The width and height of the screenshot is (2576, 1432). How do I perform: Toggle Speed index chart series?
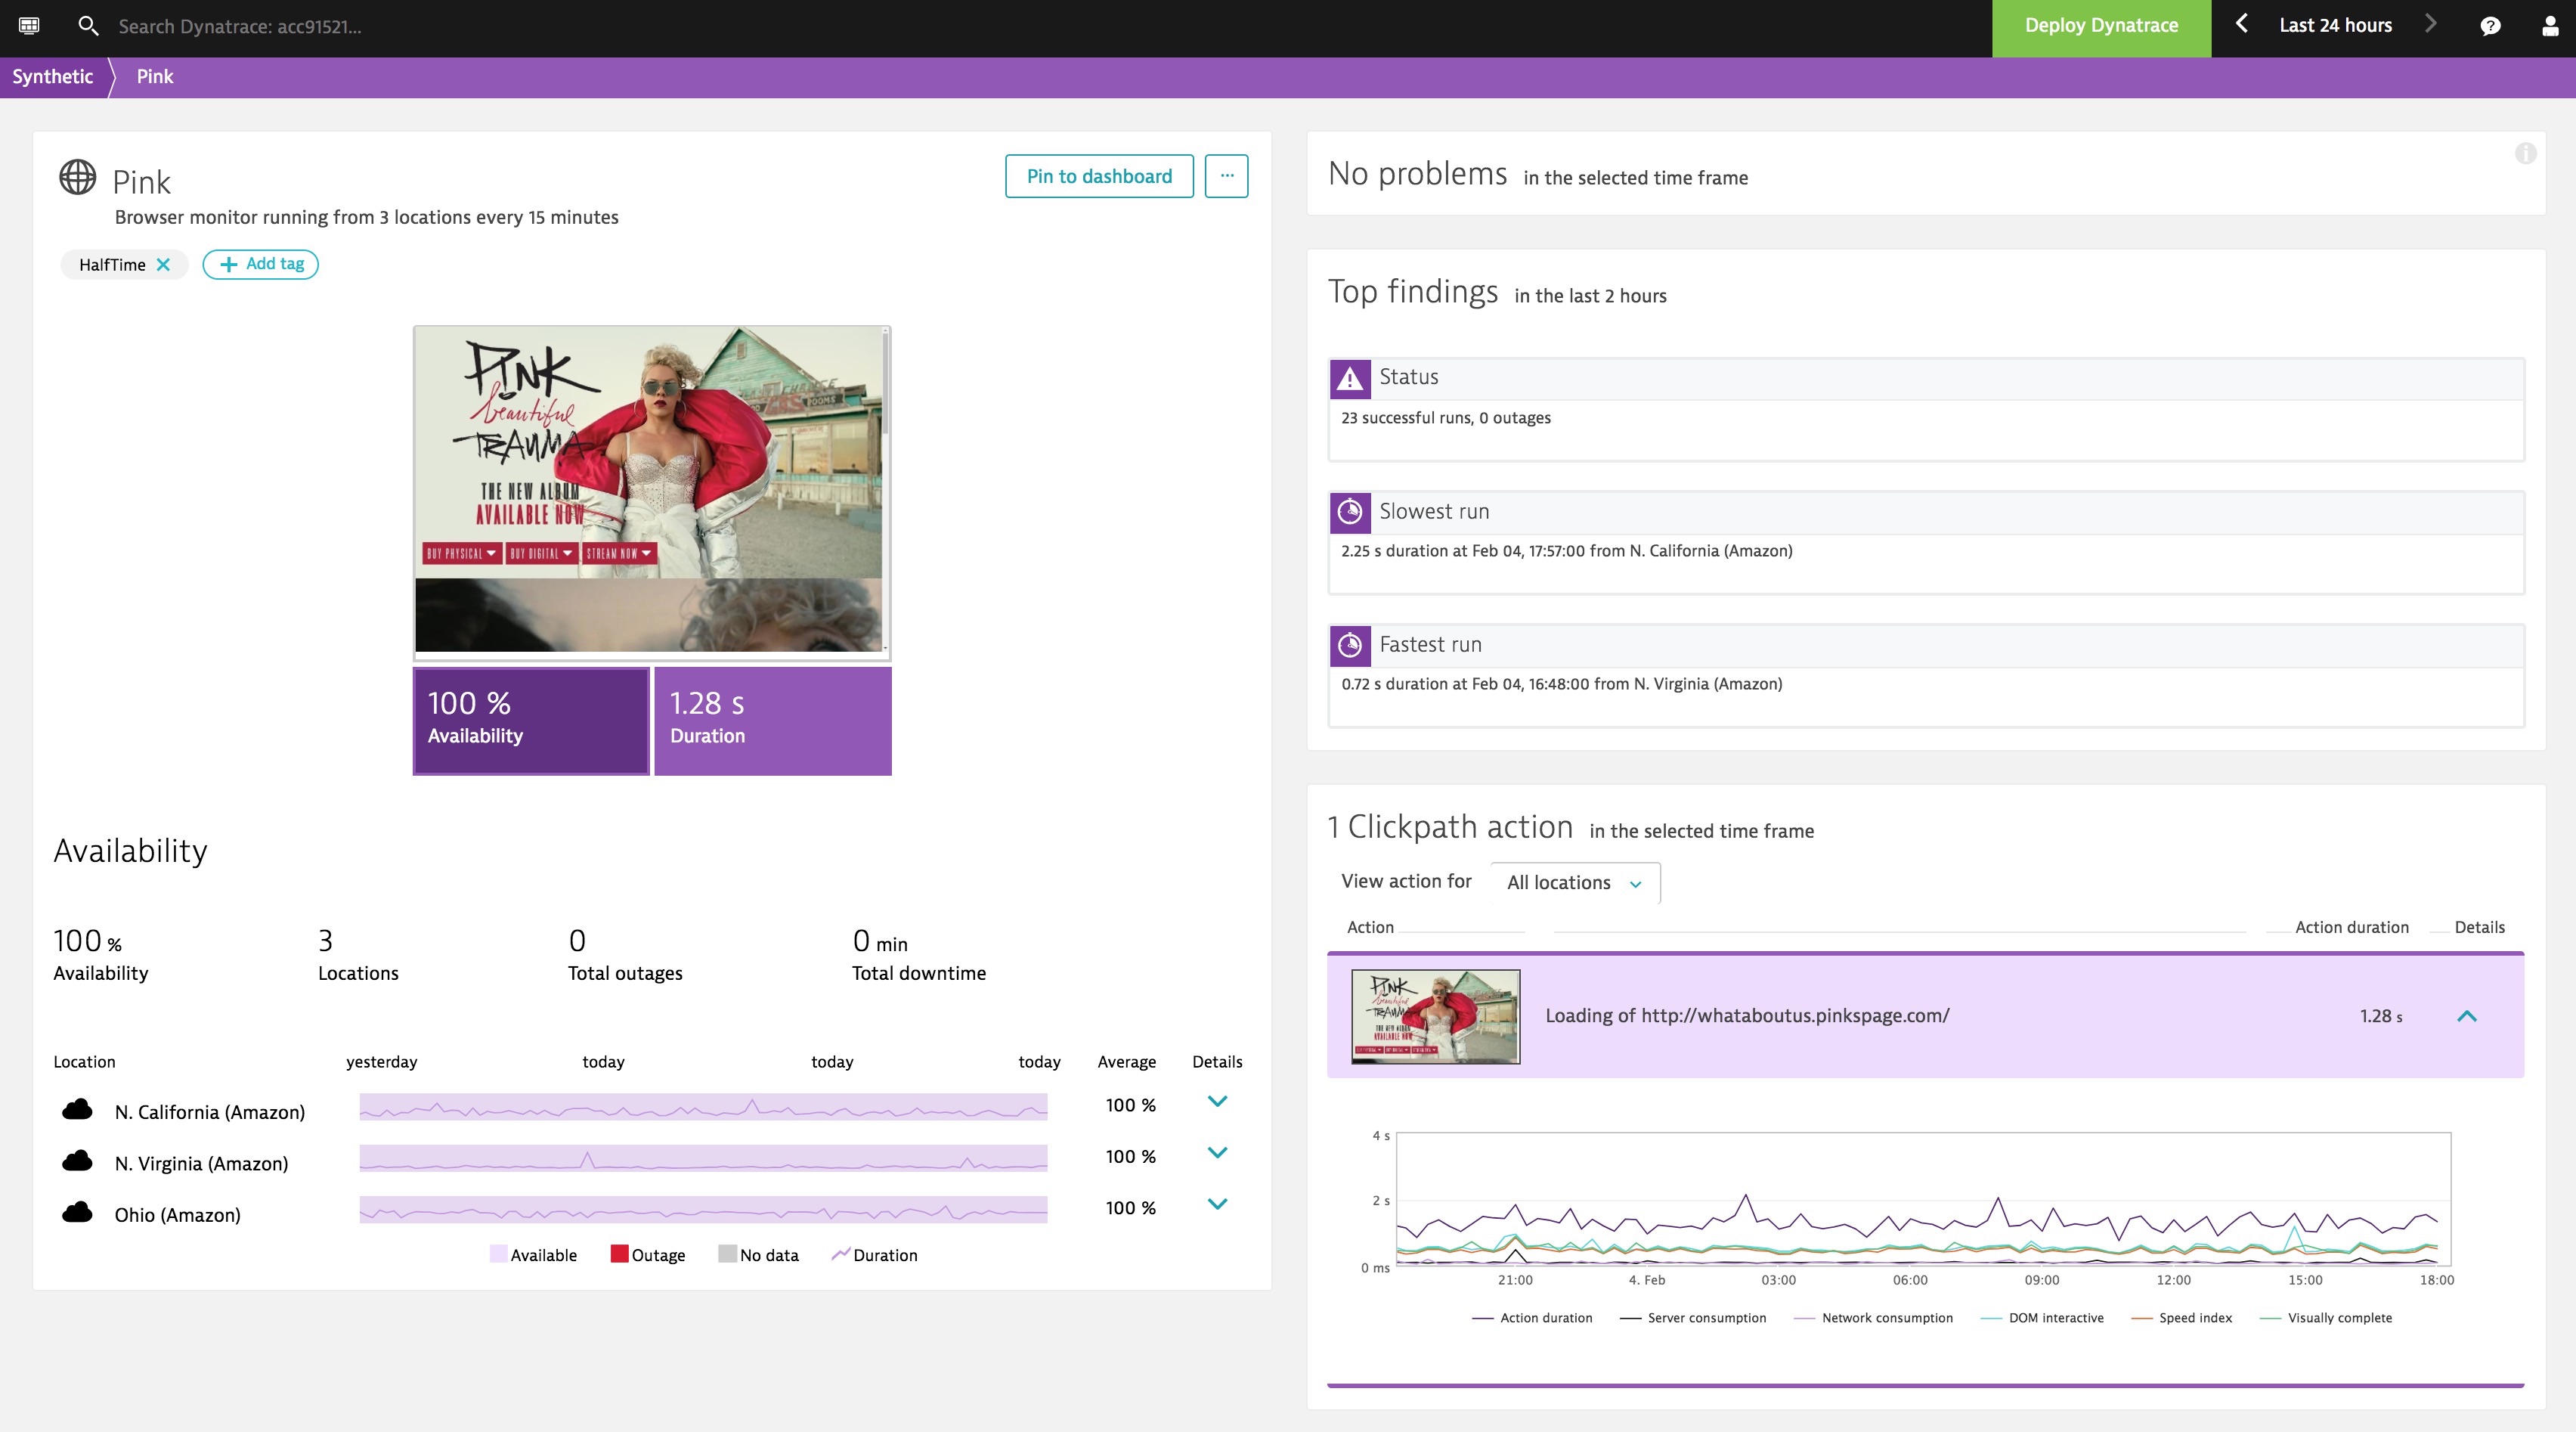click(x=2181, y=1318)
